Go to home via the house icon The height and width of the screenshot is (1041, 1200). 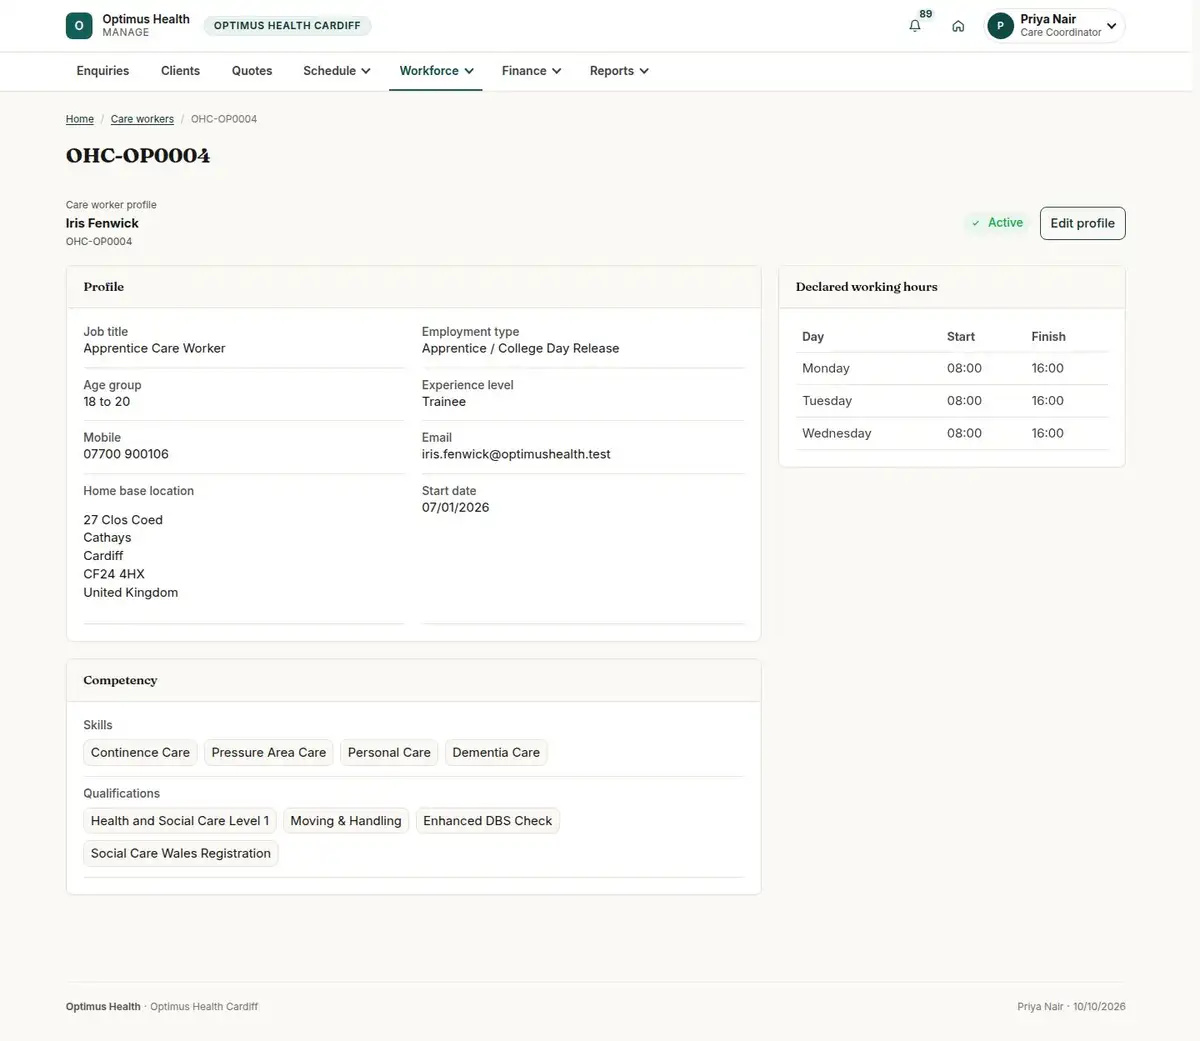[x=958, y=26]
